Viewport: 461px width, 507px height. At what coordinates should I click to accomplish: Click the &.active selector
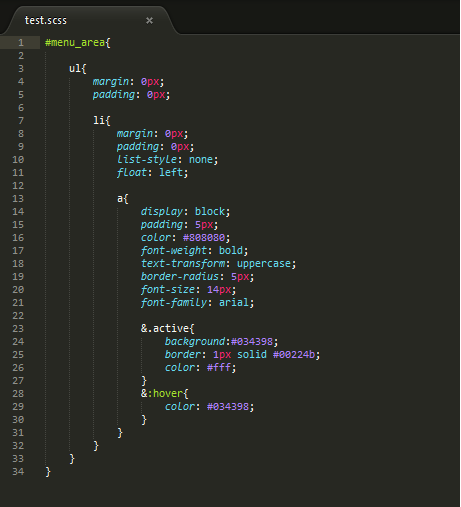(165, 329)
